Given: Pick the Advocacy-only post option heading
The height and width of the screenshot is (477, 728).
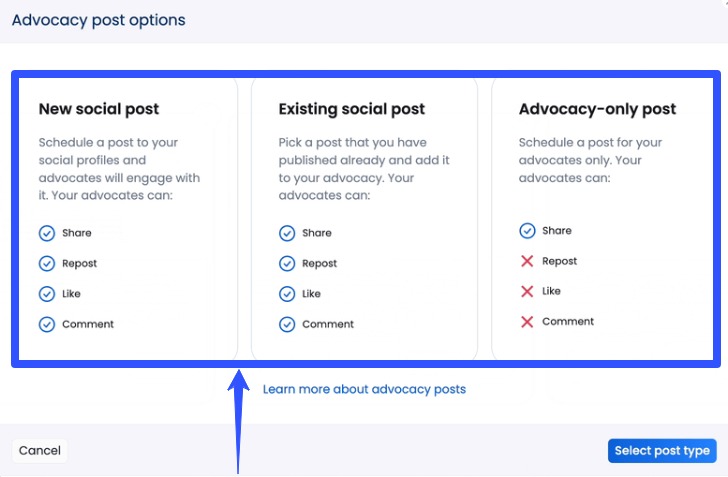Looking at the screenshot, I should (x=597, y=109).
